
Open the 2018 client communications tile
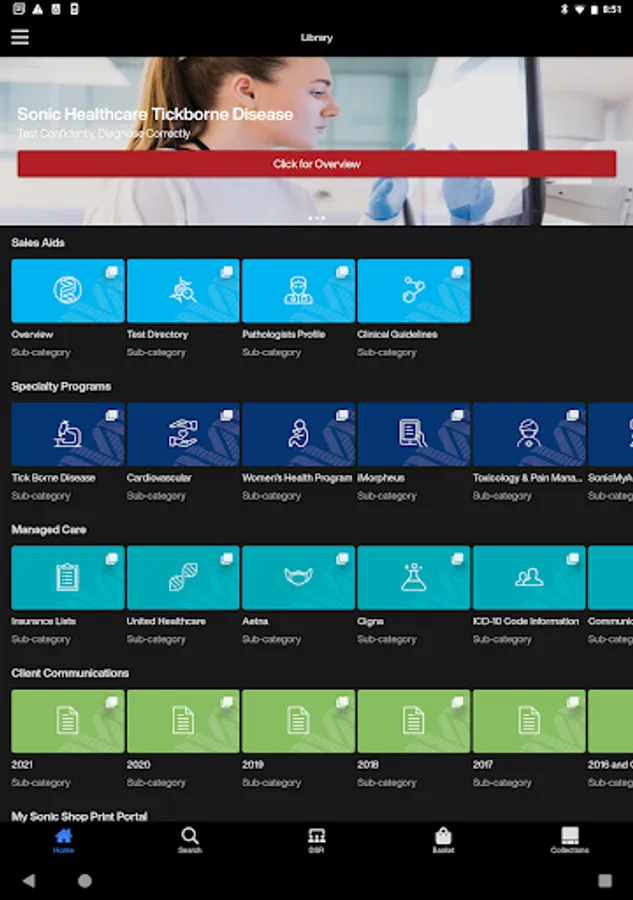[414, 721]
